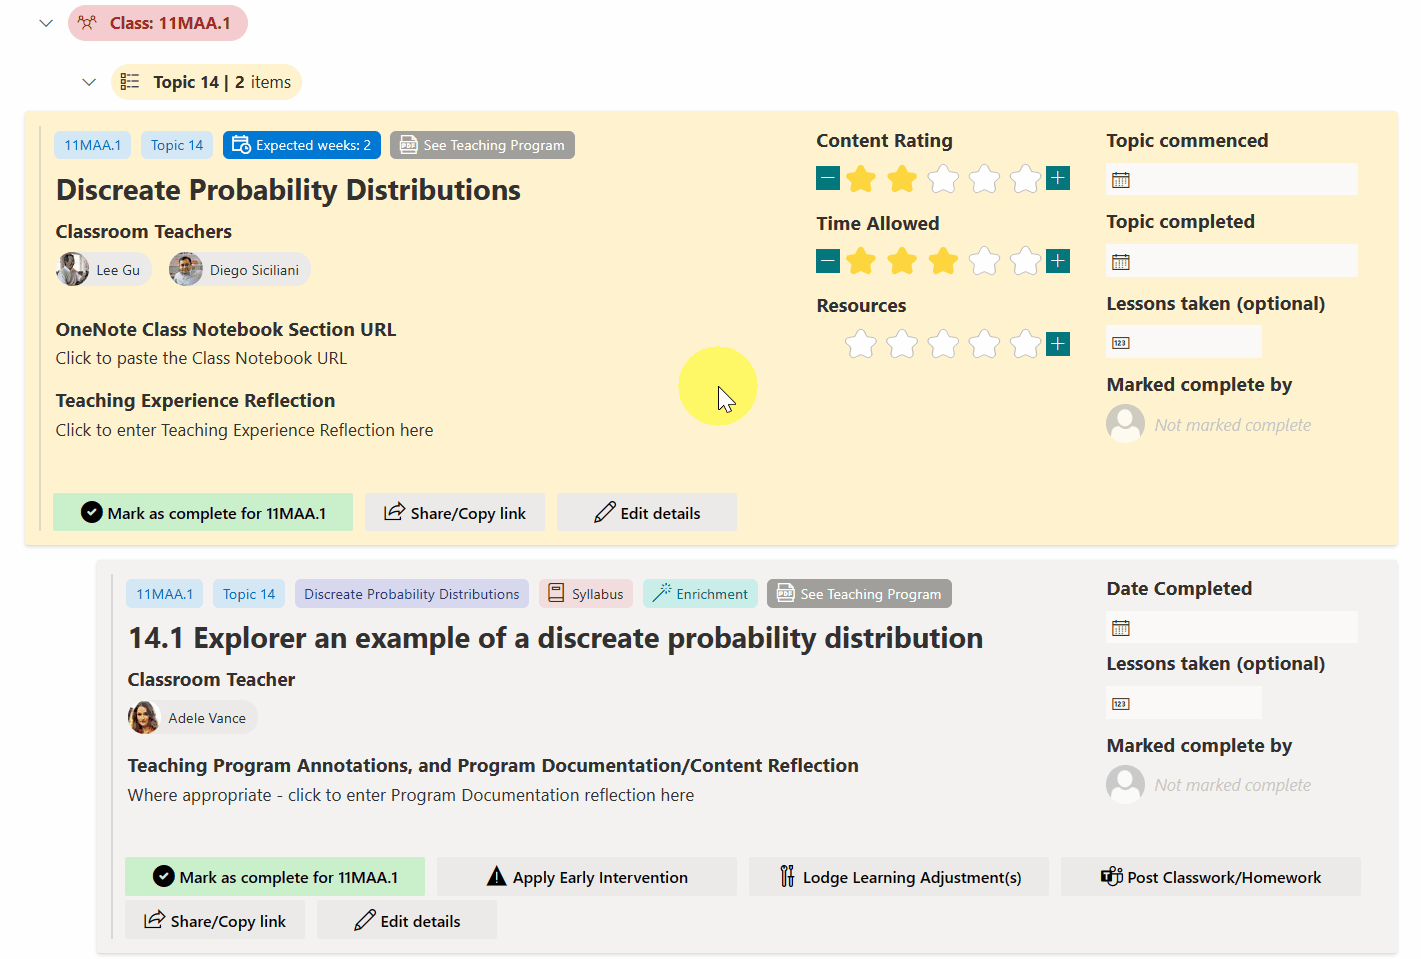Set Content Rating to two stars
The height and width of the screenshot is (959, 1421).
point(902,179)
